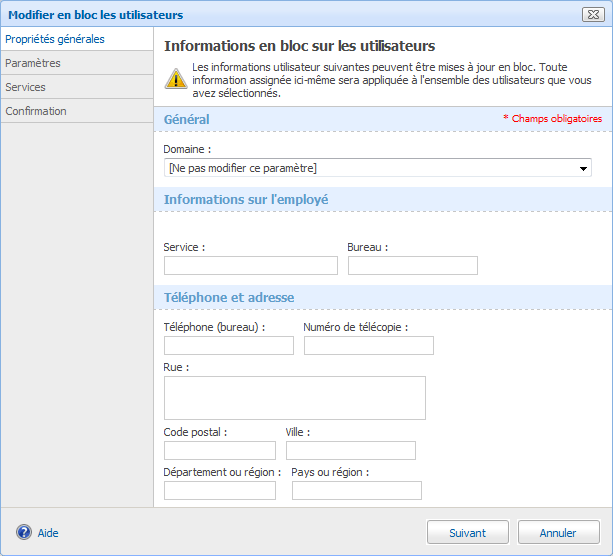Select the Ville text field
The height and width of the screenshot is (556, 613).
point(350,450)
